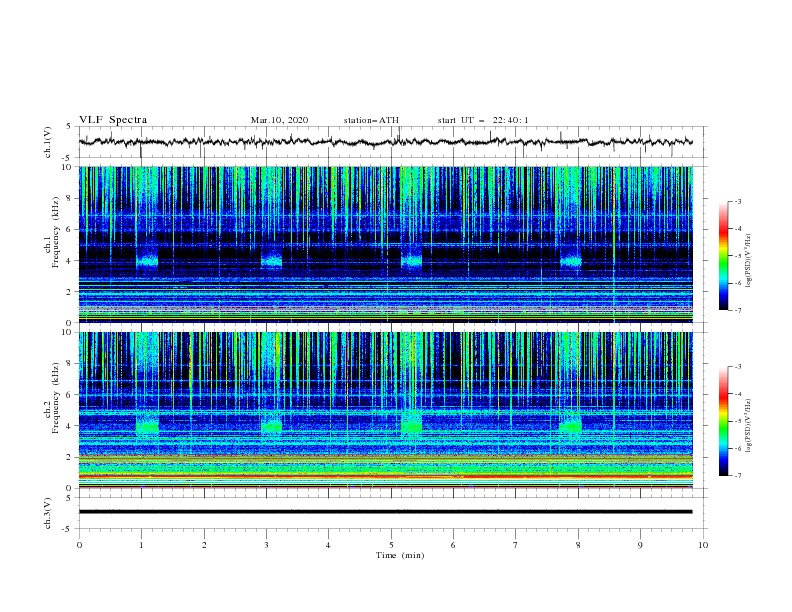Click time axis tick label "5"

391,545
